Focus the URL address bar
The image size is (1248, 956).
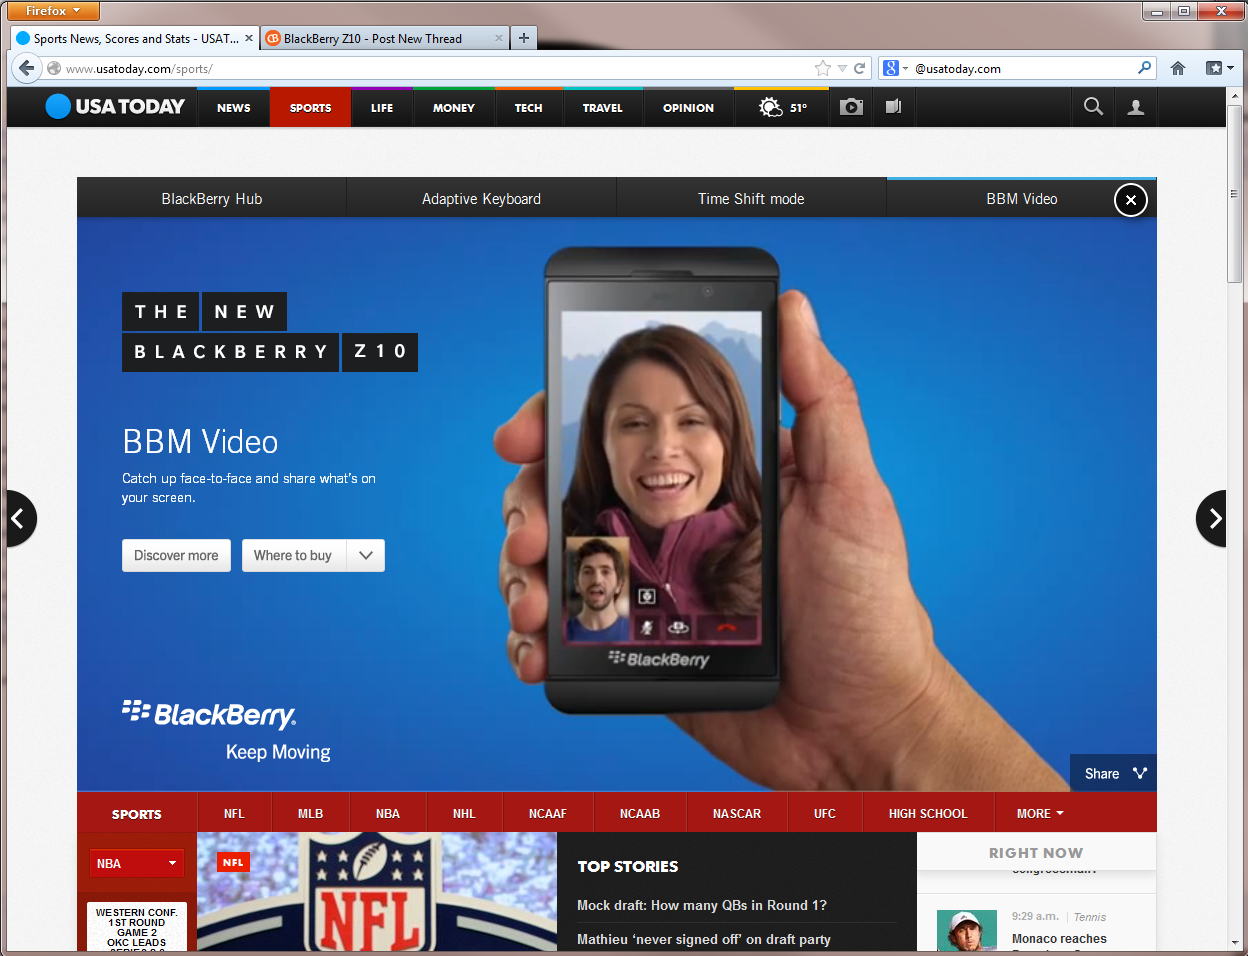click(435, 69)
